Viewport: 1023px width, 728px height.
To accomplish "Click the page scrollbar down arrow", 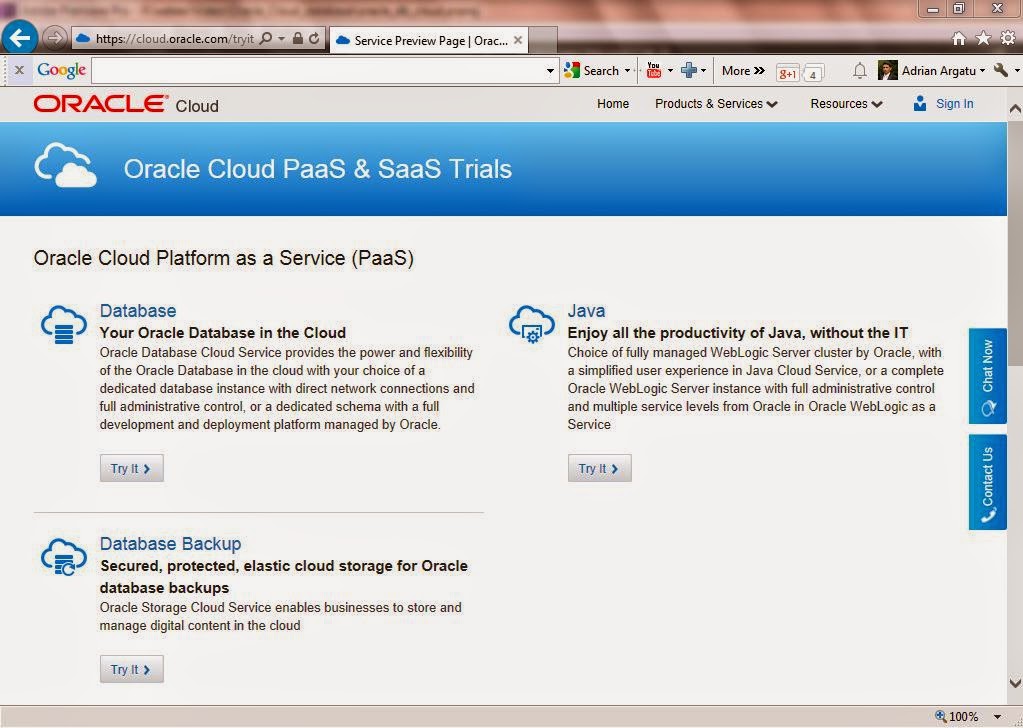I will (x=1015, y=684).
